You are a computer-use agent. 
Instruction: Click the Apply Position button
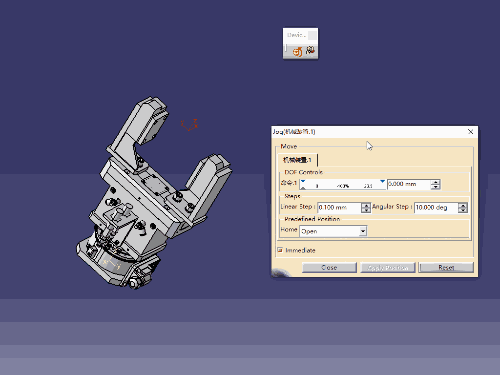(388, 267)
